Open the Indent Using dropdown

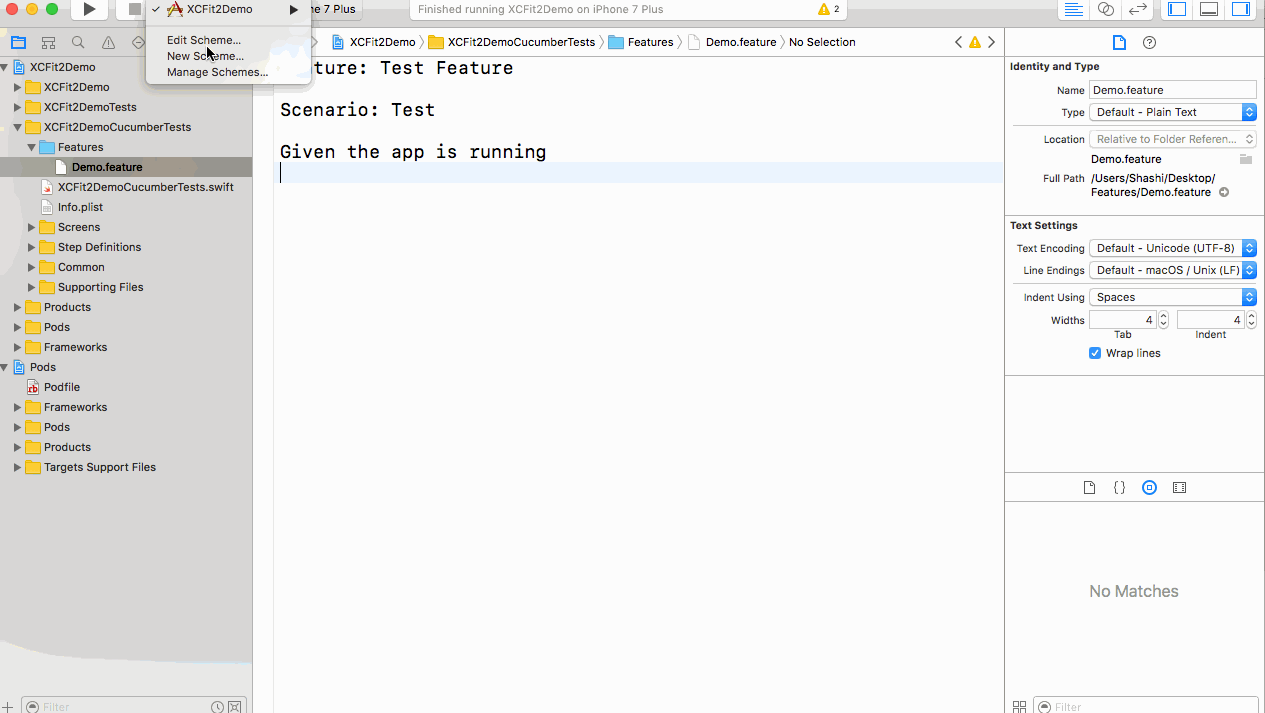[x=1173, y=297]
